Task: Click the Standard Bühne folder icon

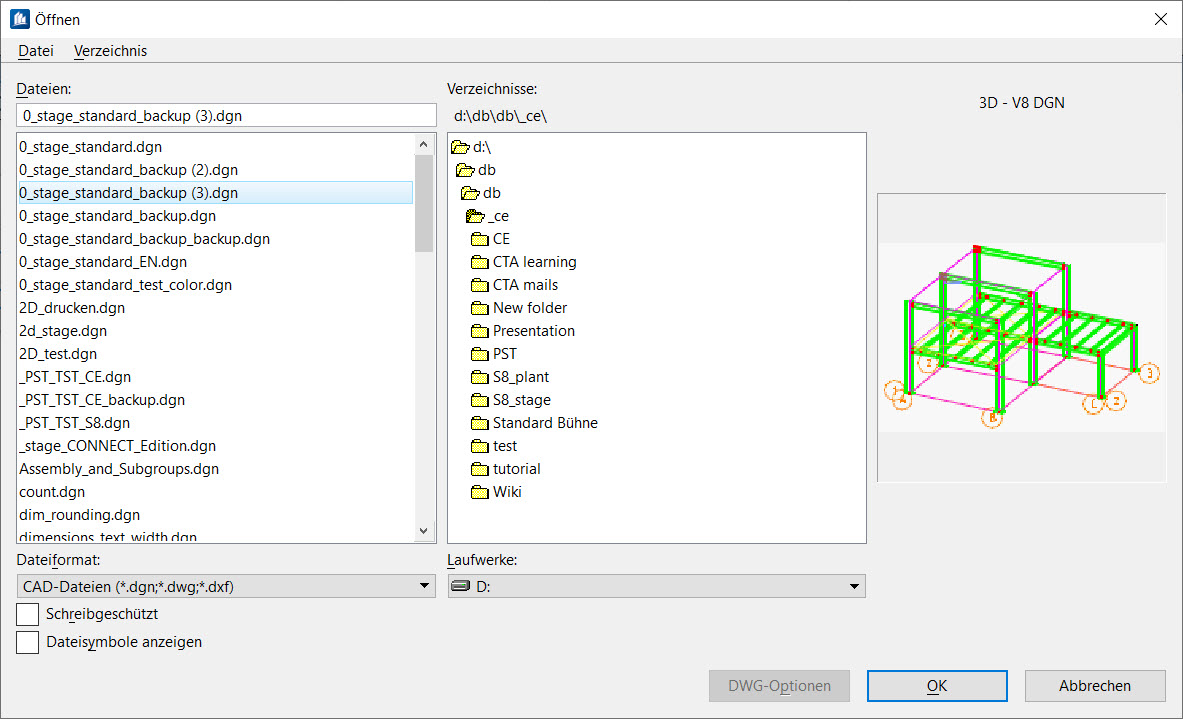Action: (x=480, y=423)
